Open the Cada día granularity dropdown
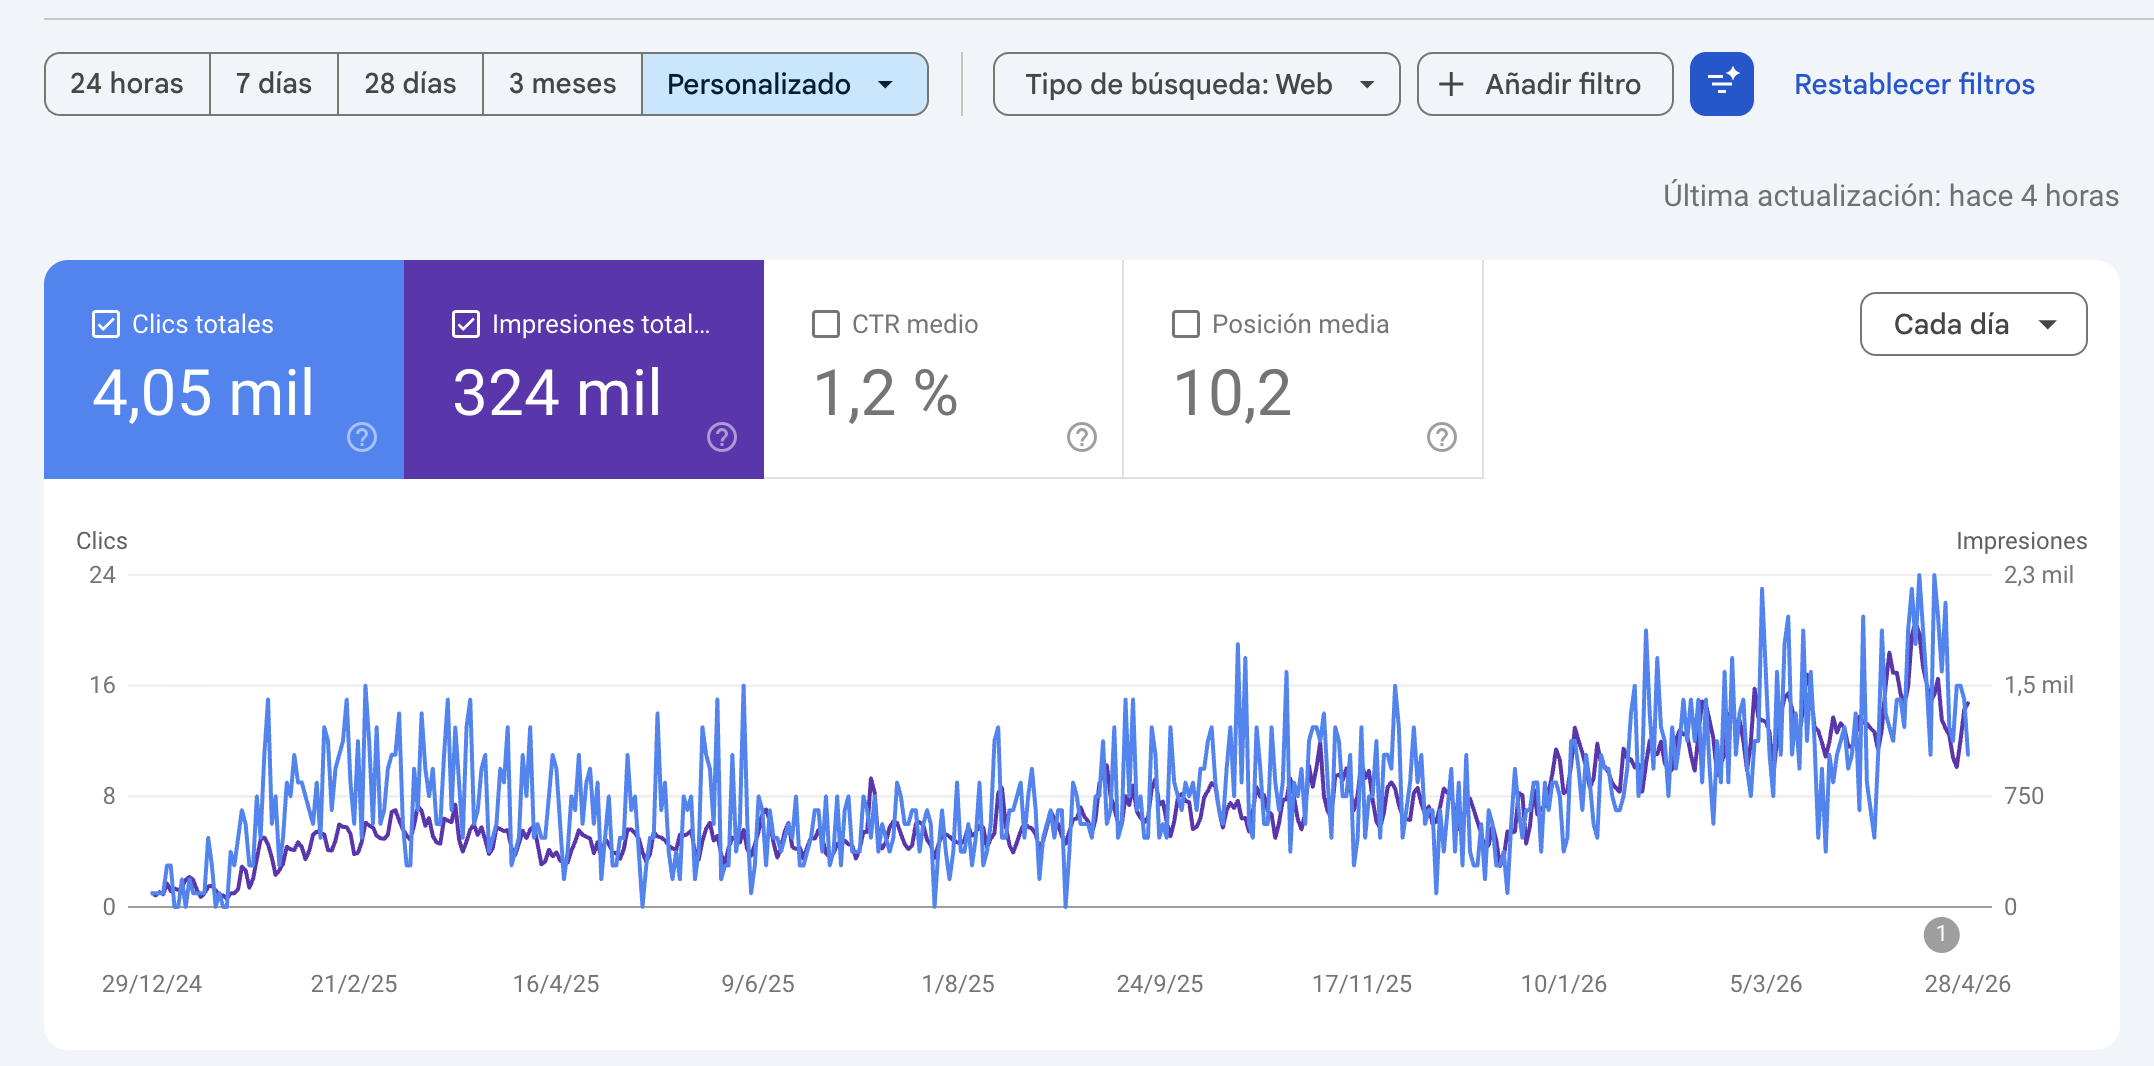2154x1066 pixels. (1973, 324)
